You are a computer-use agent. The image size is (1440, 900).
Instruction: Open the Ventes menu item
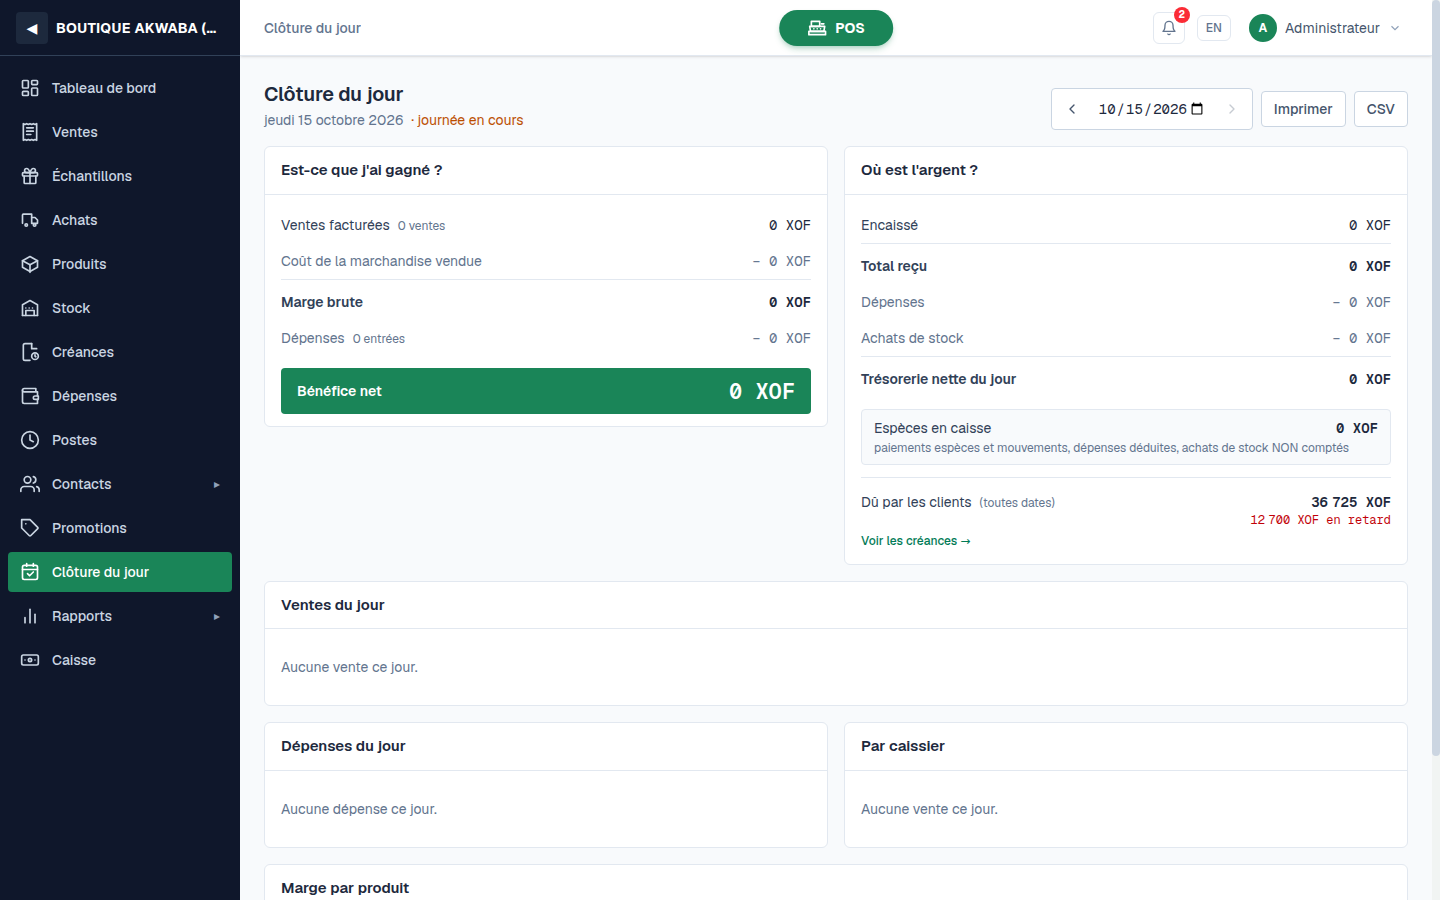[120, 132]
